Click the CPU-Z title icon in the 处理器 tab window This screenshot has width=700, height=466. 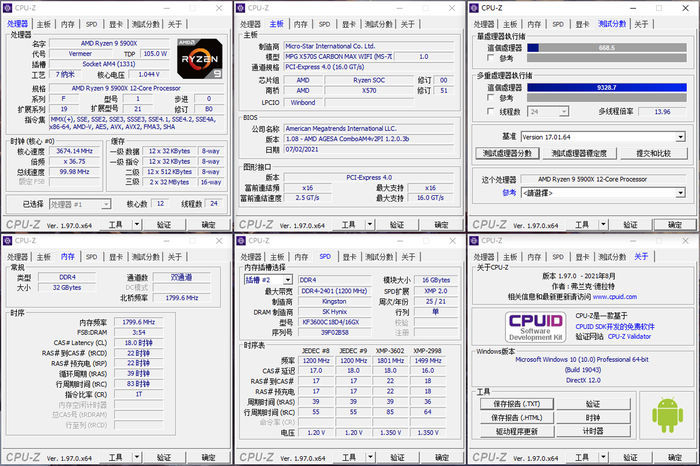(8, 8)
